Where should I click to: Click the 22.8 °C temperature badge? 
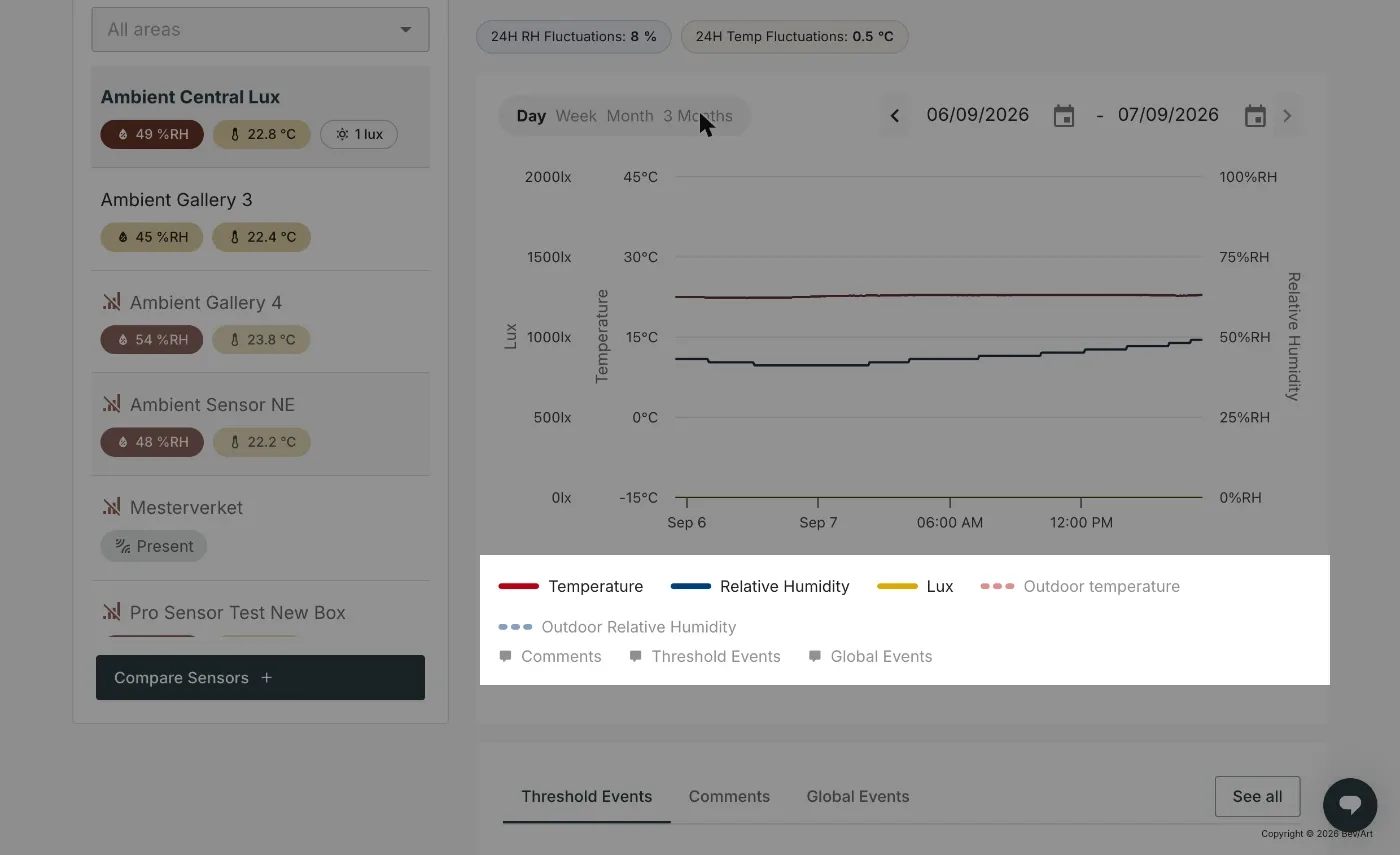pyautogui.click(x=262, y=134)
